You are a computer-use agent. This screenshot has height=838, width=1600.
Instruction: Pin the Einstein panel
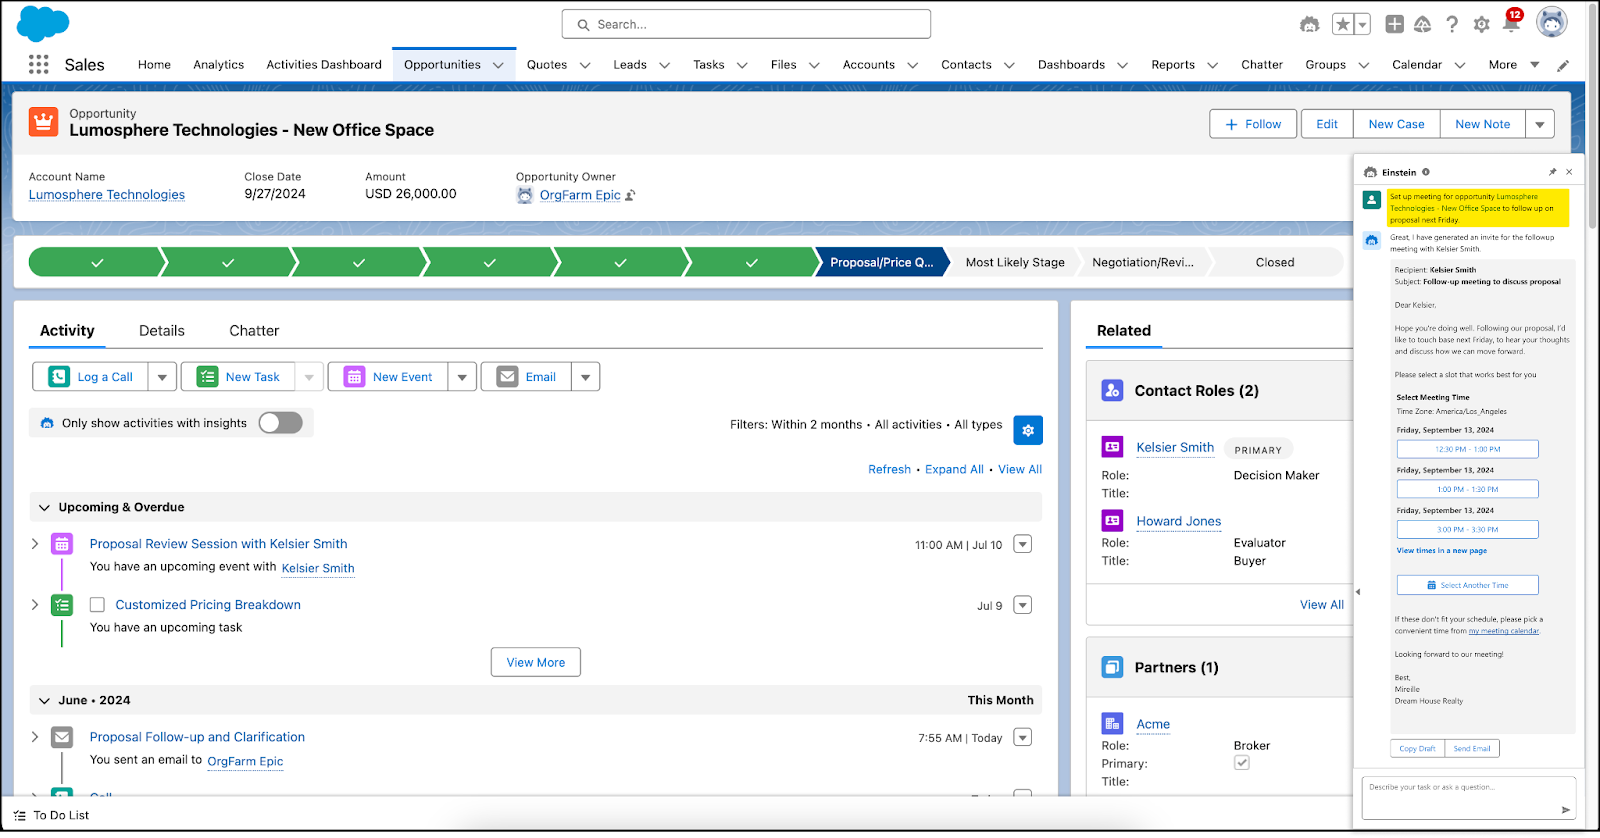(x=1552, y=172)
